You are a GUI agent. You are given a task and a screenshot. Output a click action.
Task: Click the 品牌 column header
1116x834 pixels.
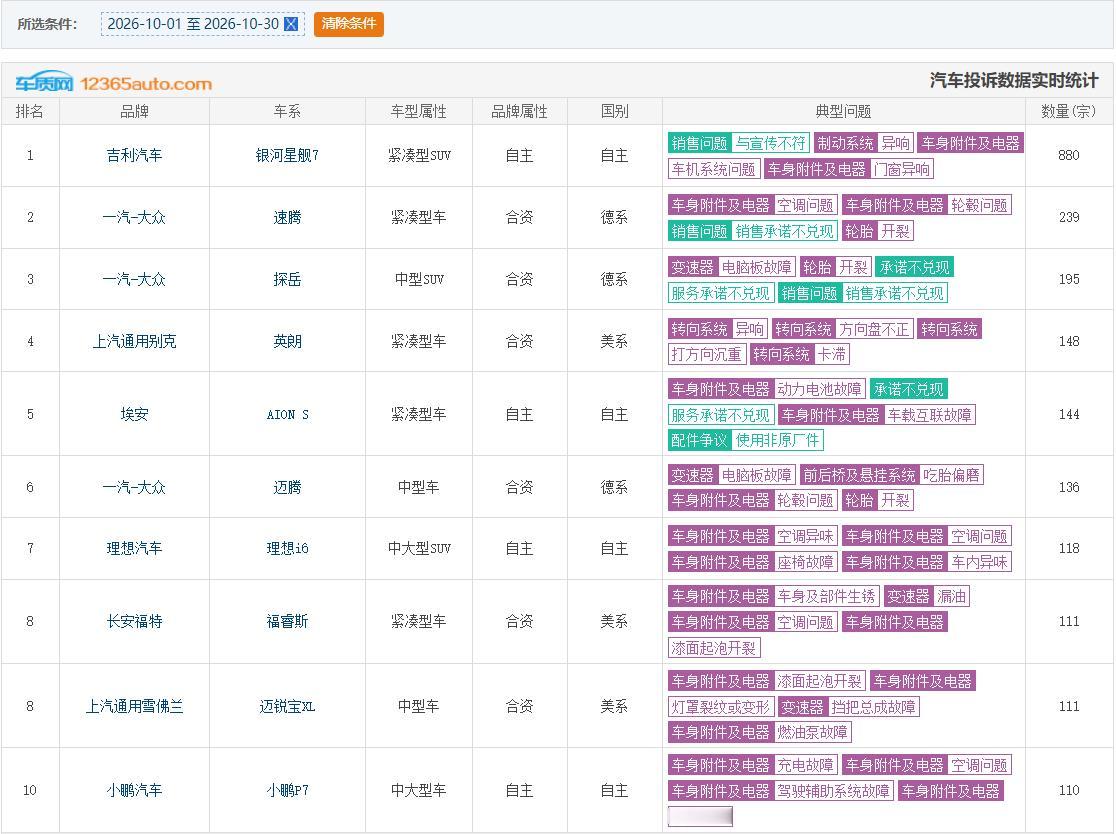tap(134, 111)
